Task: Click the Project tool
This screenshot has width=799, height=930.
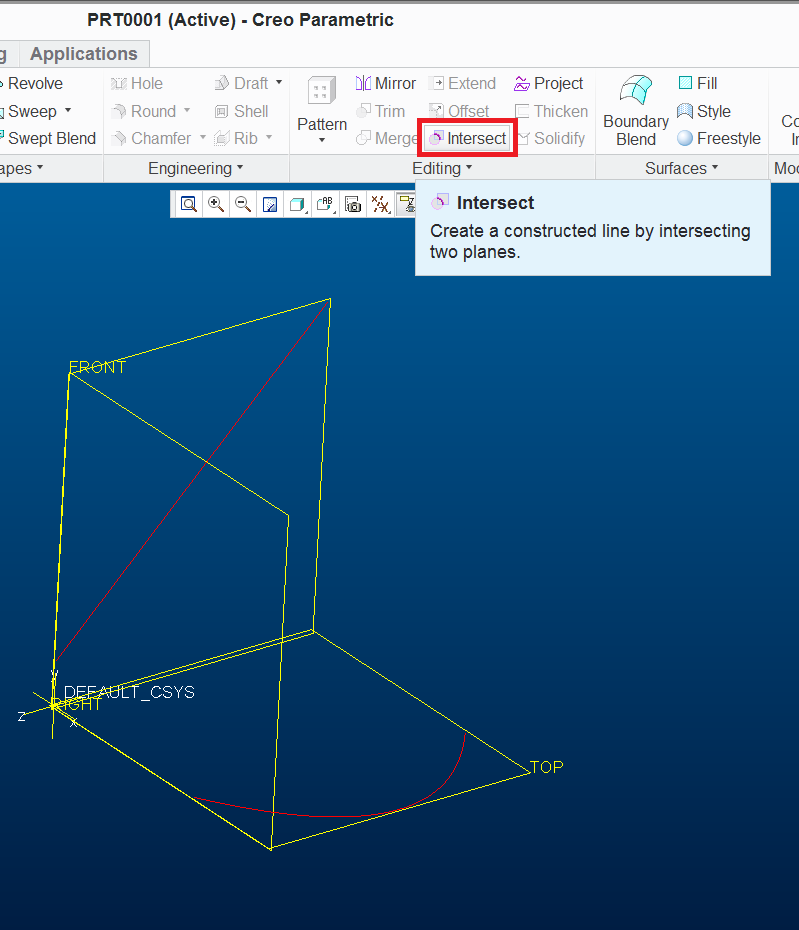Action: (x=549, y=84)
